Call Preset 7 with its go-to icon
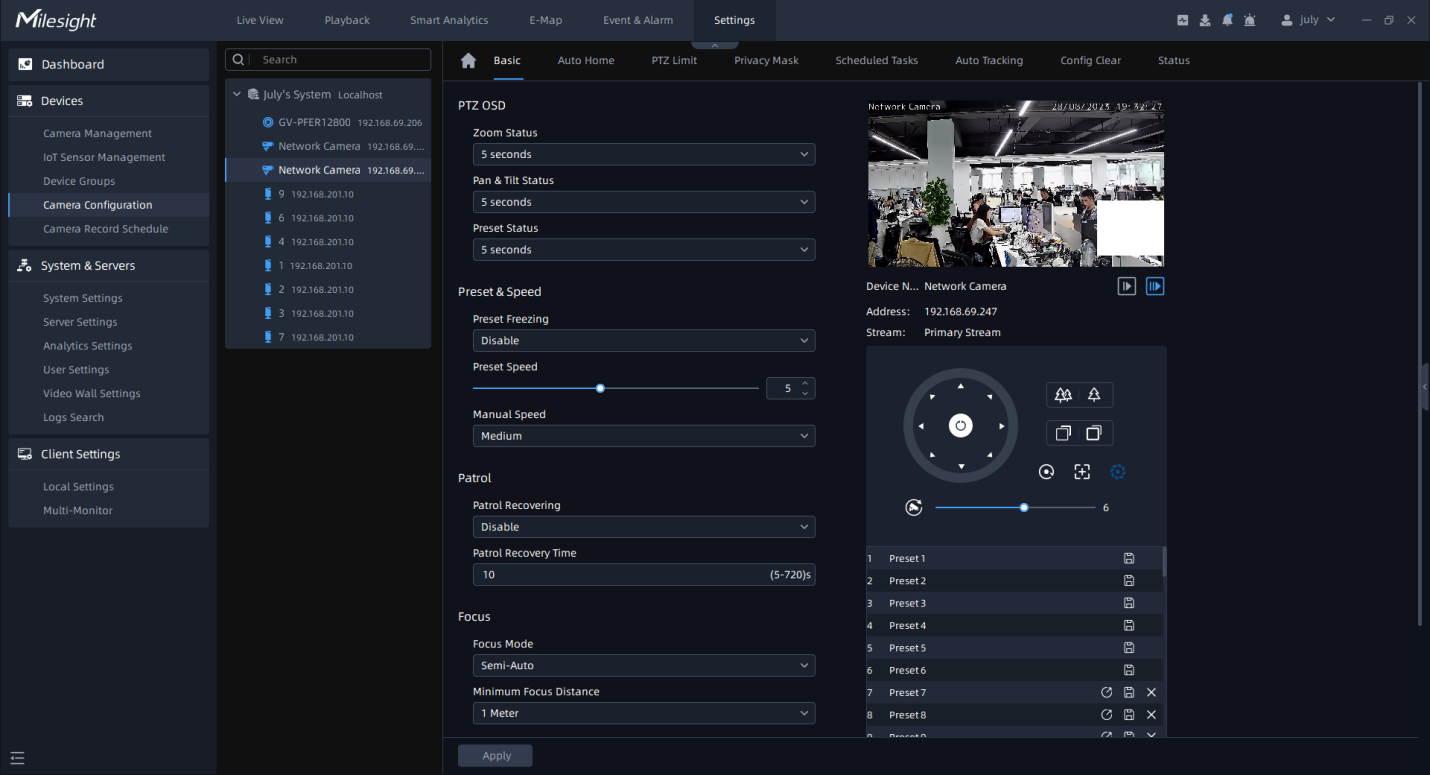Screen dimensions: 1430x775 pos(1106,693)
